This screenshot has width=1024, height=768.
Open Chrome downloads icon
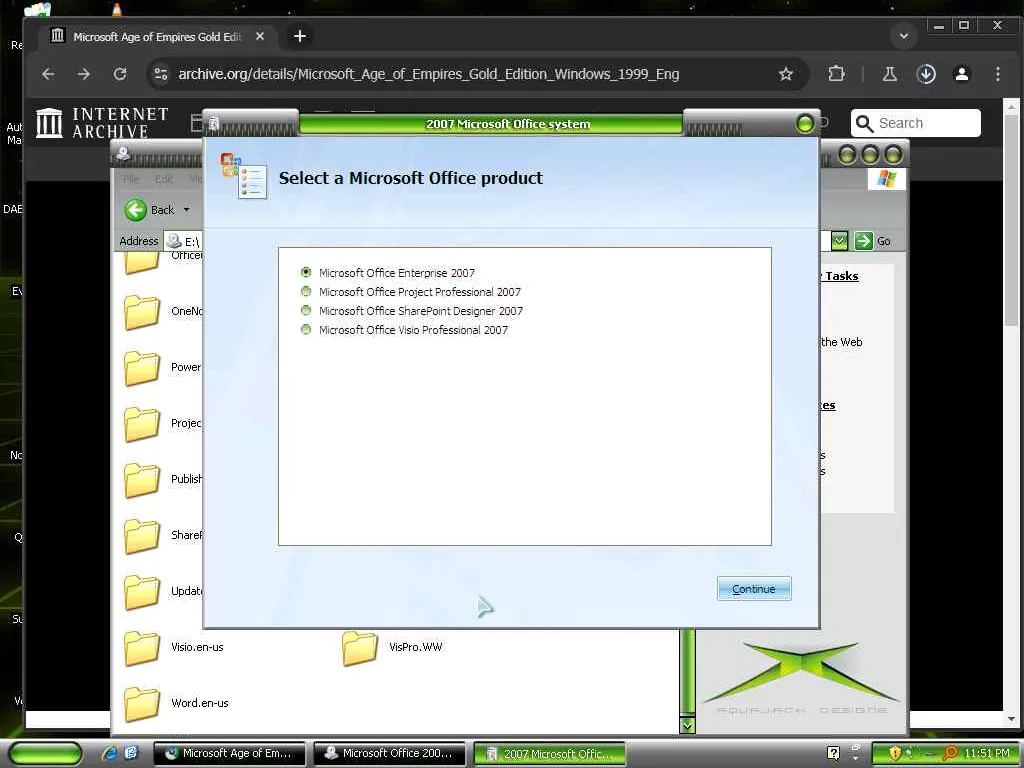click(926, 74)
